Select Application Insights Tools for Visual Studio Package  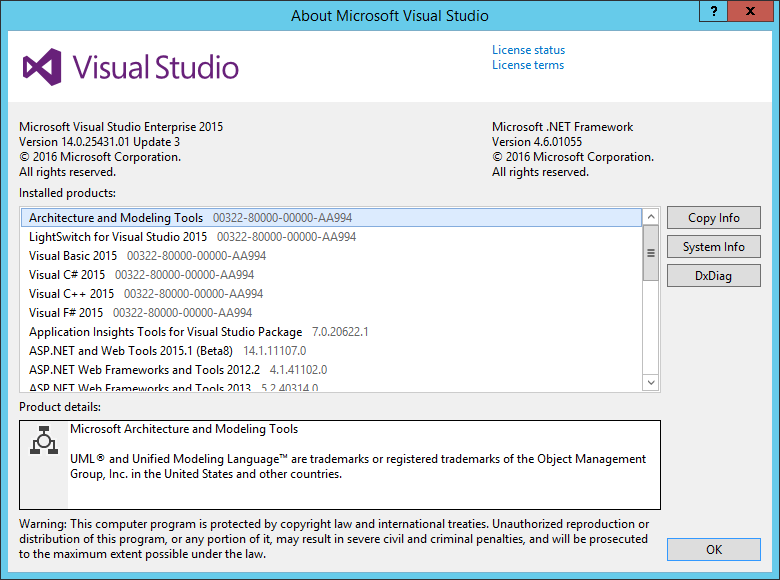click(x=331, y=332)
